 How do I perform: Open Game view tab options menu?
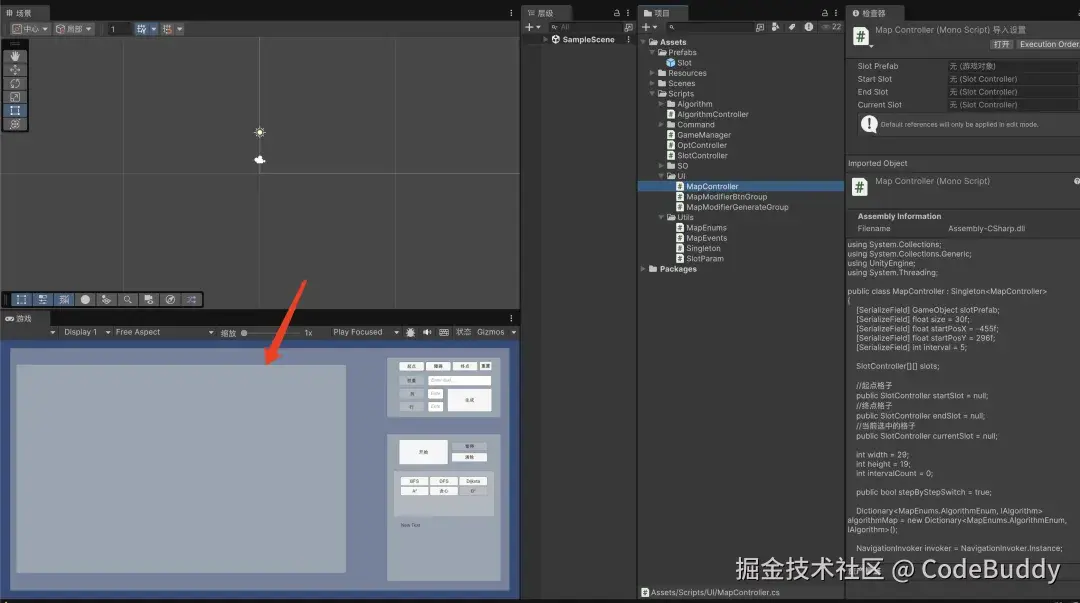coord(511,318)
